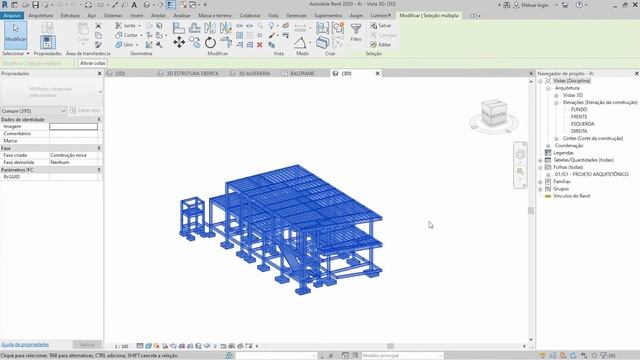
Task: Open the Selecionar panel dropdown
Action: [16, 53]
